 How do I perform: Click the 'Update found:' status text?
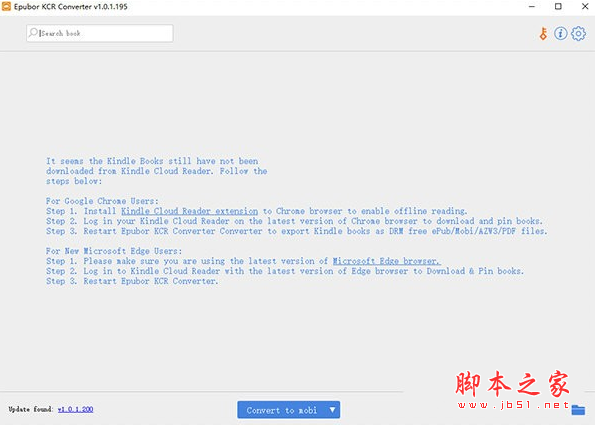pos(31,409)
